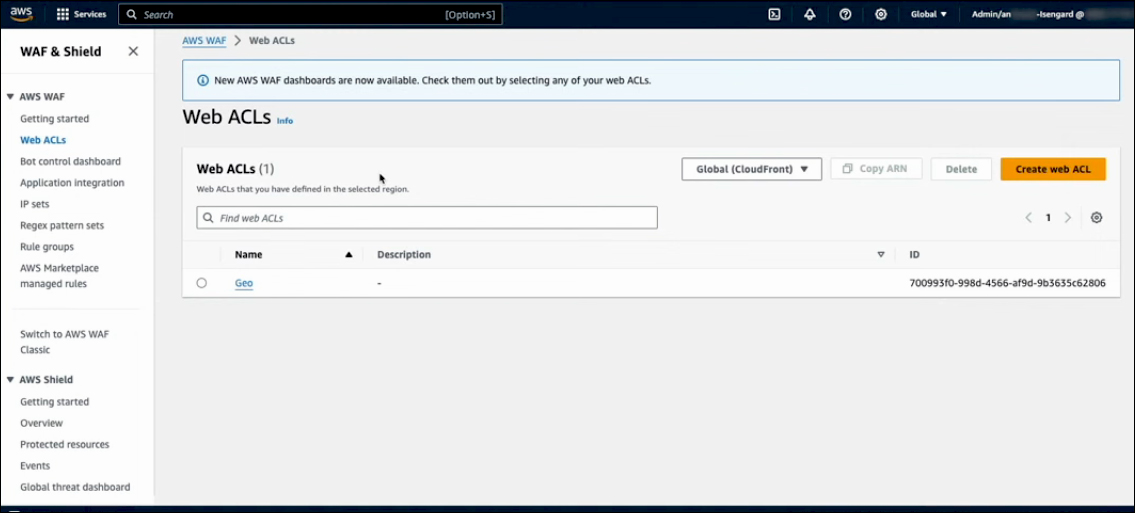
Task: Click the info icon in the blue banner
Action: point(203,80)
